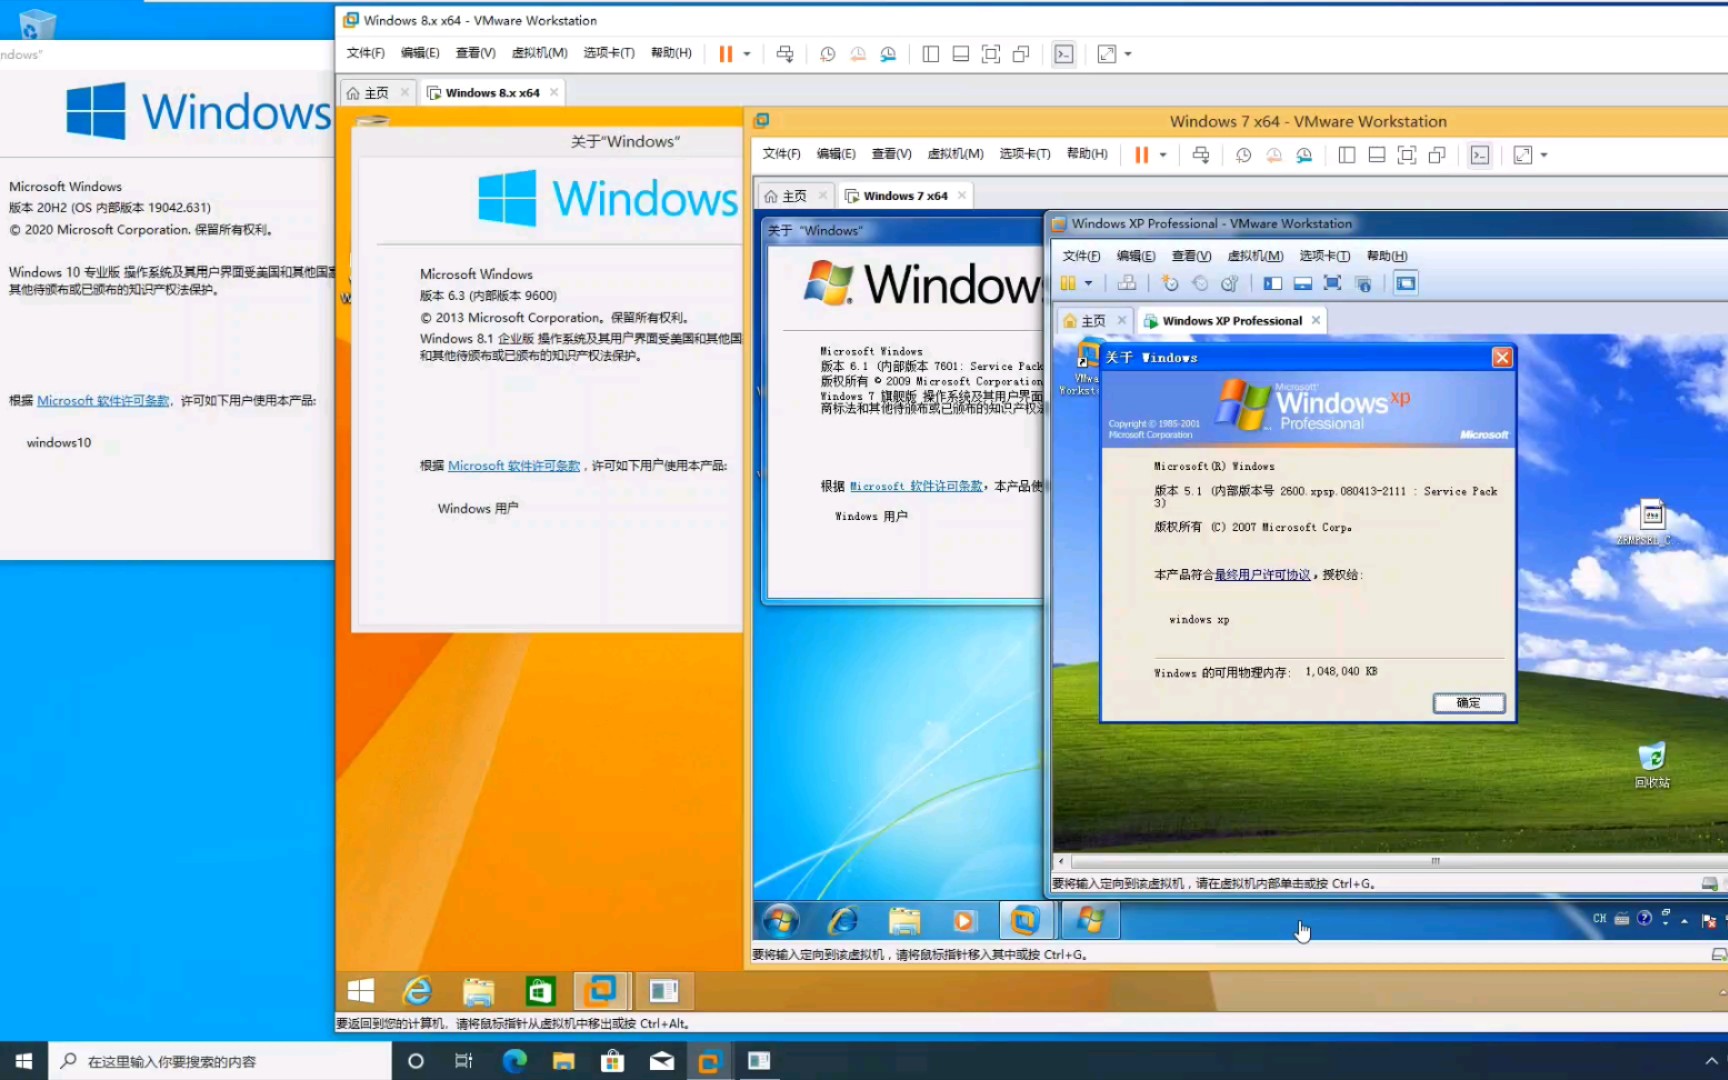1728x1080 pixels.
Task: Toggle thumbnail bar in Windows 7 VMware toolbar
Action: 1376,155
